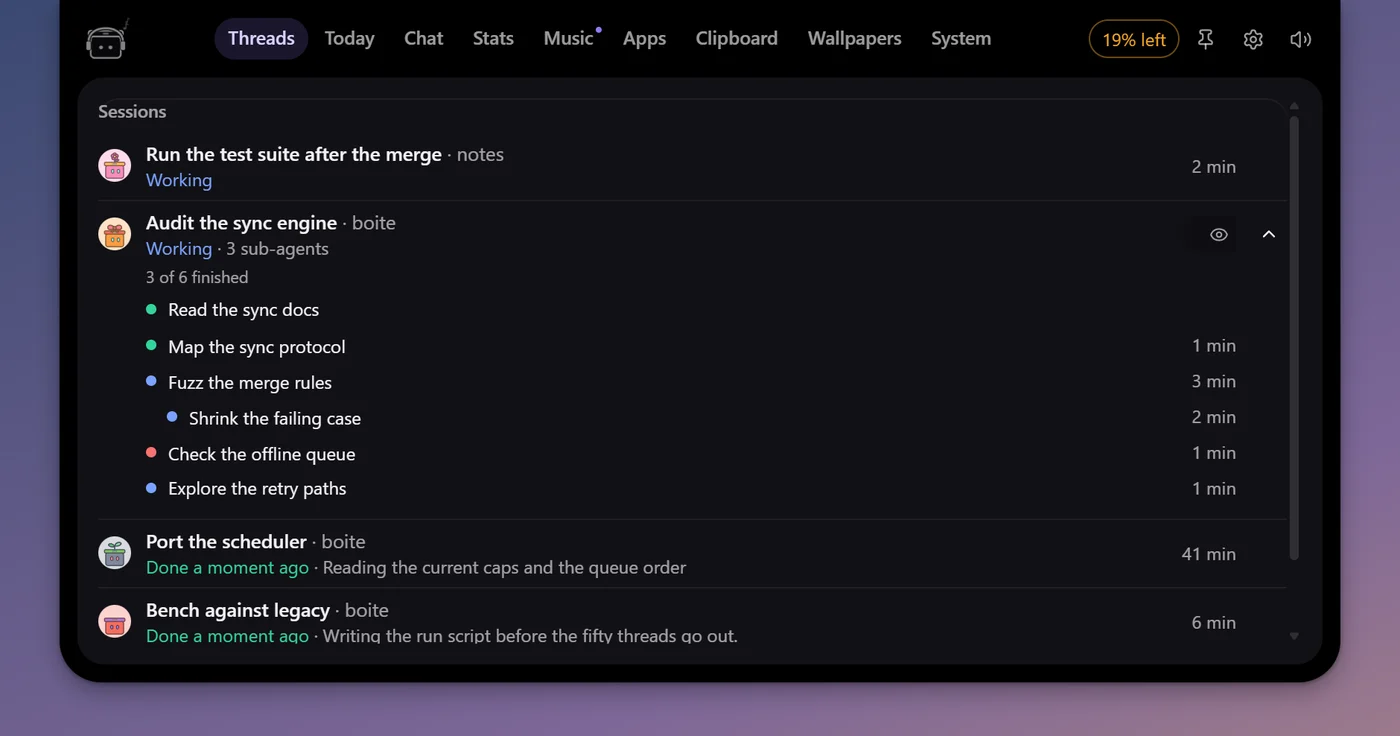Click the 19% left usage badge
Viewport: 1400px width, 736px height.
(1134, 39)
